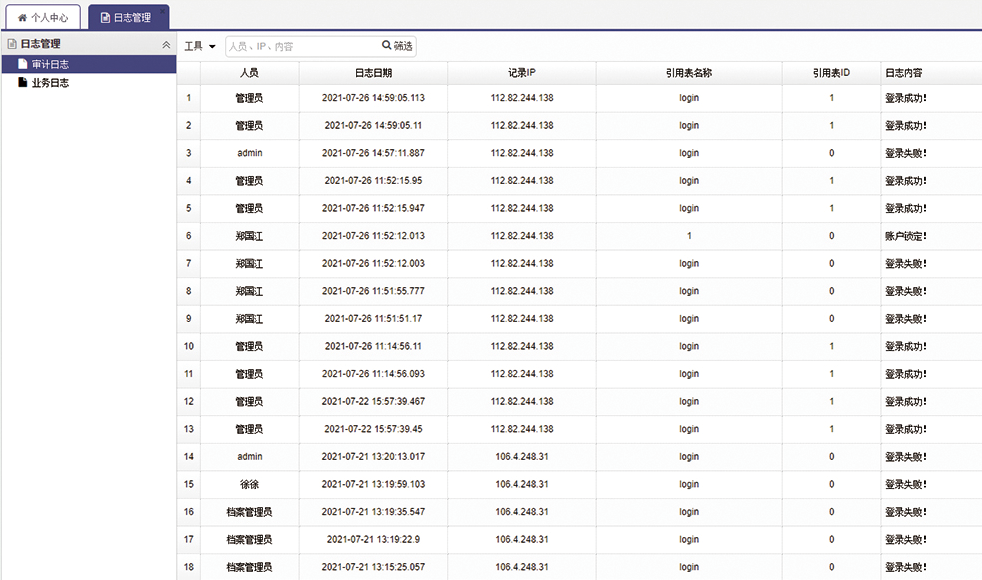Click the 日志管理 panel header icon
The width and height of the screenshot is (982, 580).
pos(12,44)
